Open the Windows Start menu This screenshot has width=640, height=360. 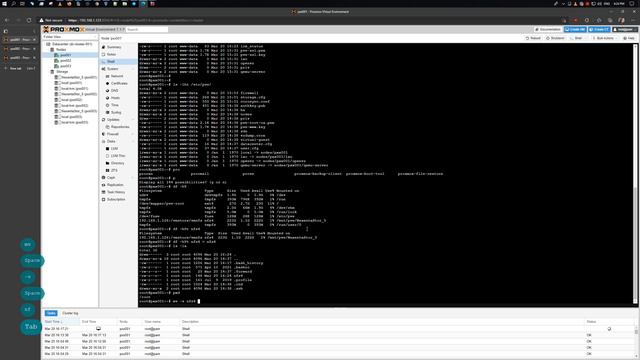tap(4, 4)
